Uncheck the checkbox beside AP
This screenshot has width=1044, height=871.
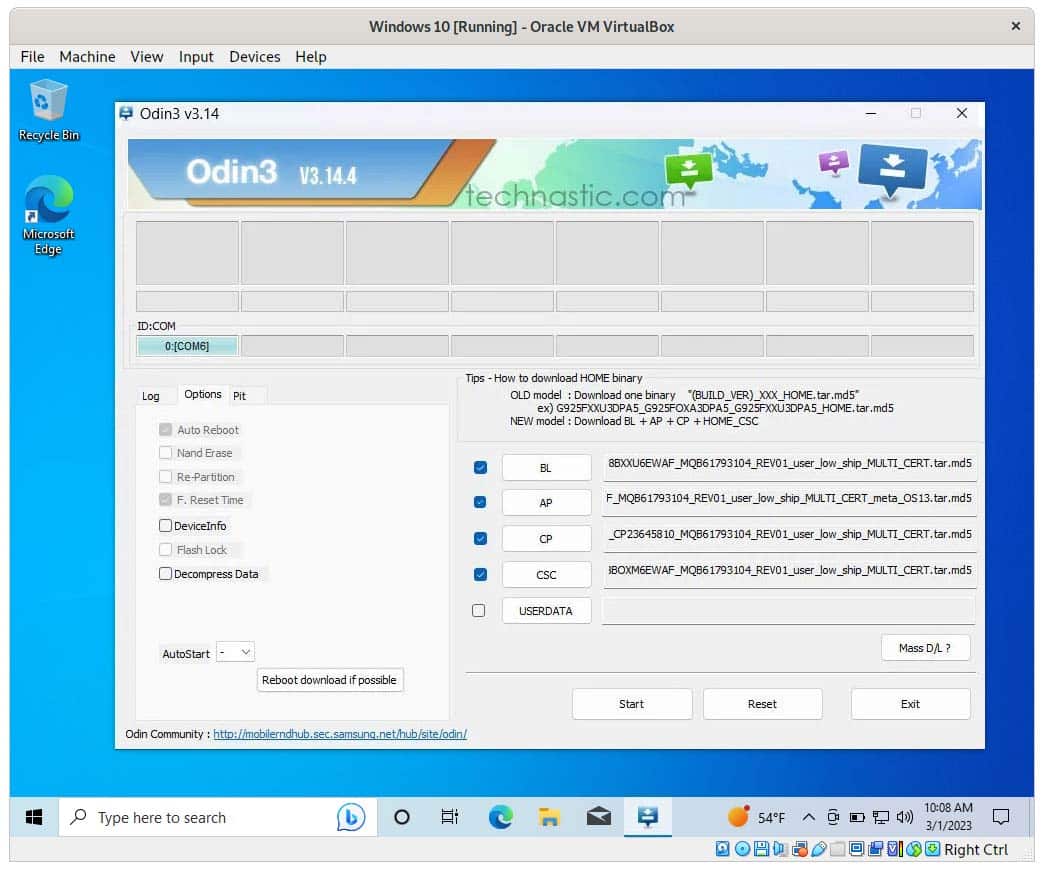tap(480, 502)
